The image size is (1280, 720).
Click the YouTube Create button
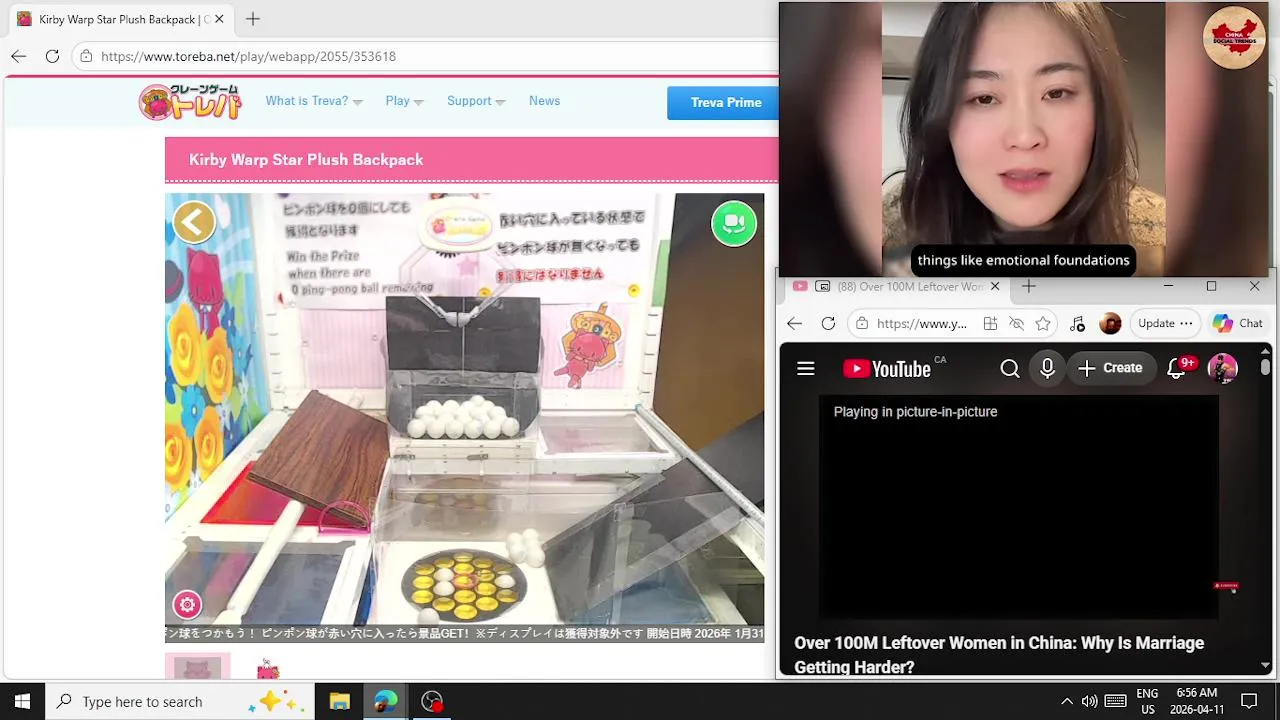click(x=1110, y=368)
